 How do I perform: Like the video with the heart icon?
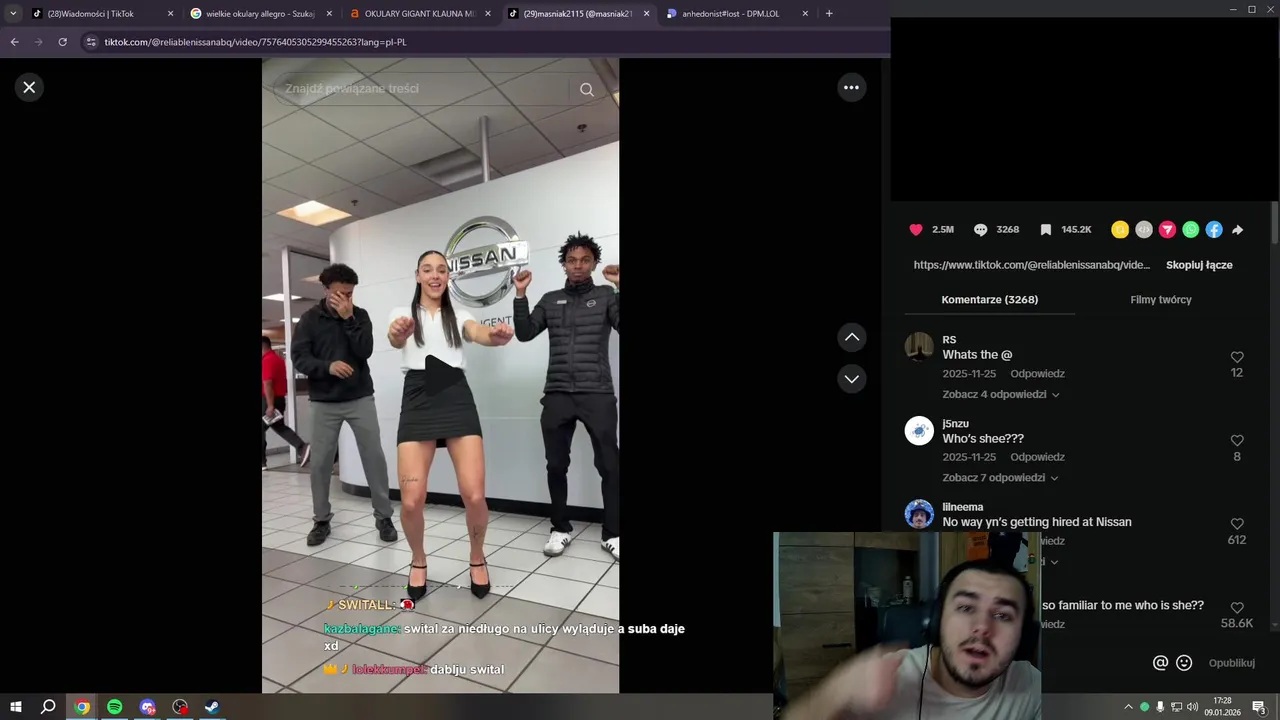(916, 230)
